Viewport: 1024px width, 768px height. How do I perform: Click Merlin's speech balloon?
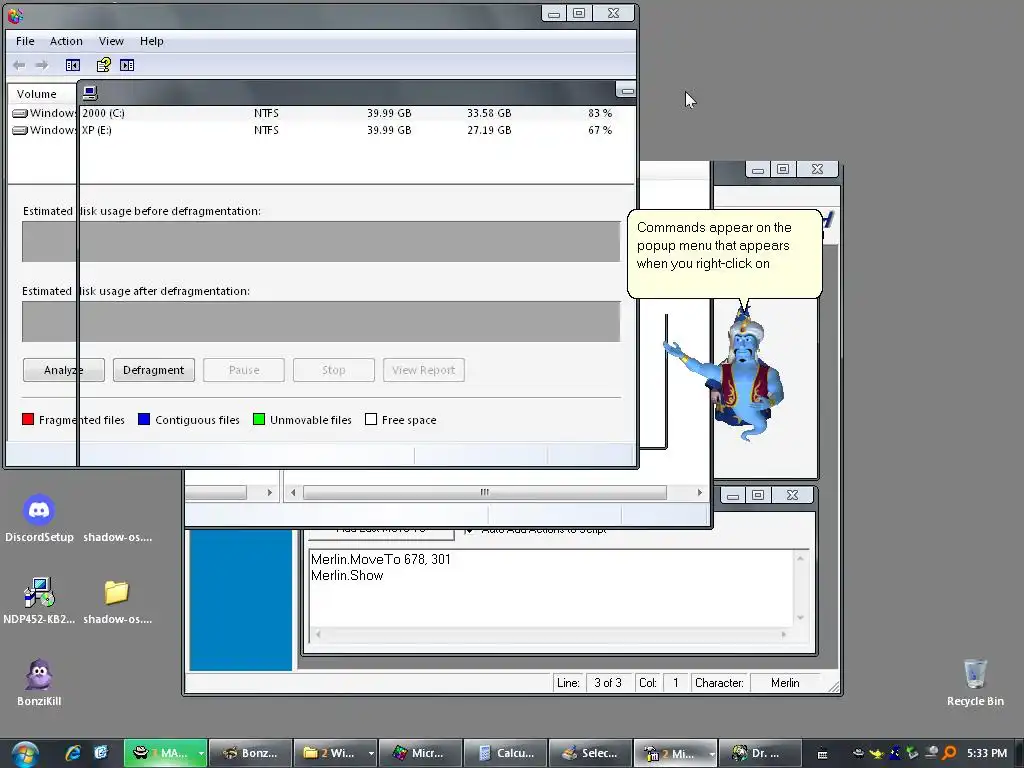tap(724, 253)
